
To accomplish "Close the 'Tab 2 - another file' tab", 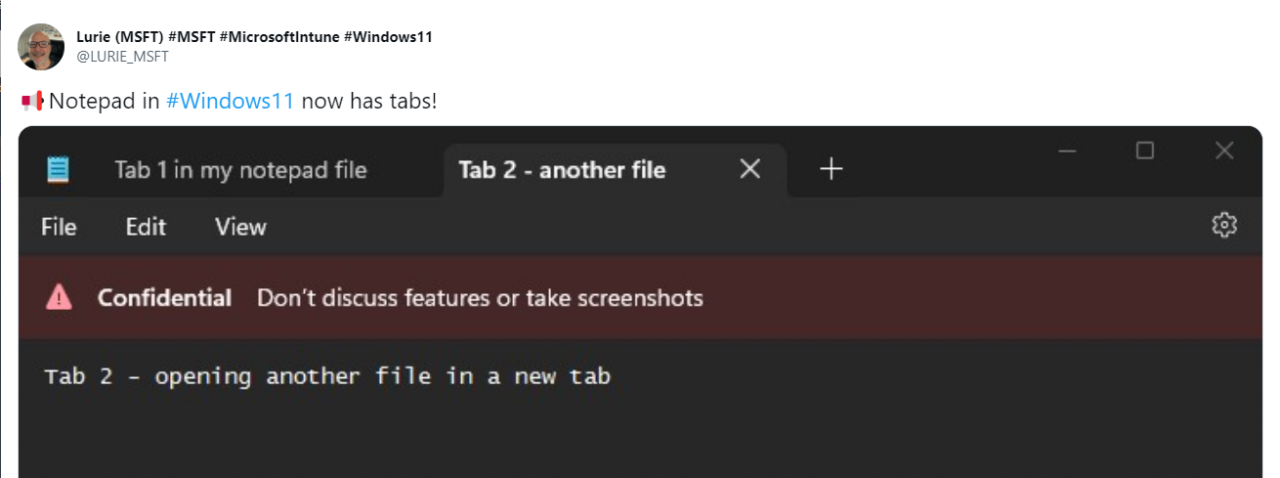I will click(x=750, y=170).
